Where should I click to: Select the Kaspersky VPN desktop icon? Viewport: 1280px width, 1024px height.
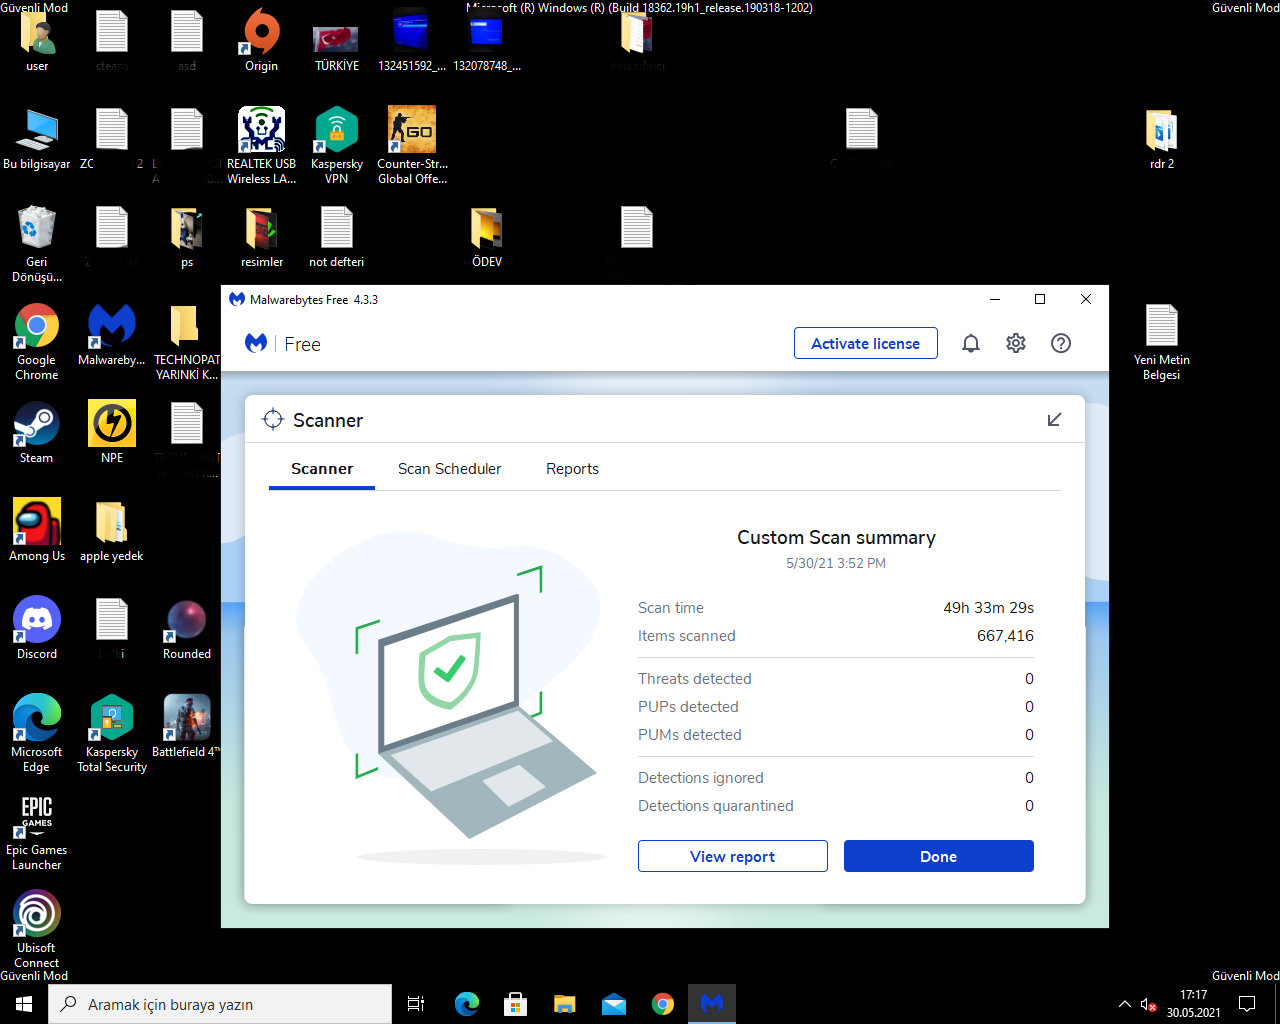[x=337, y=145]
